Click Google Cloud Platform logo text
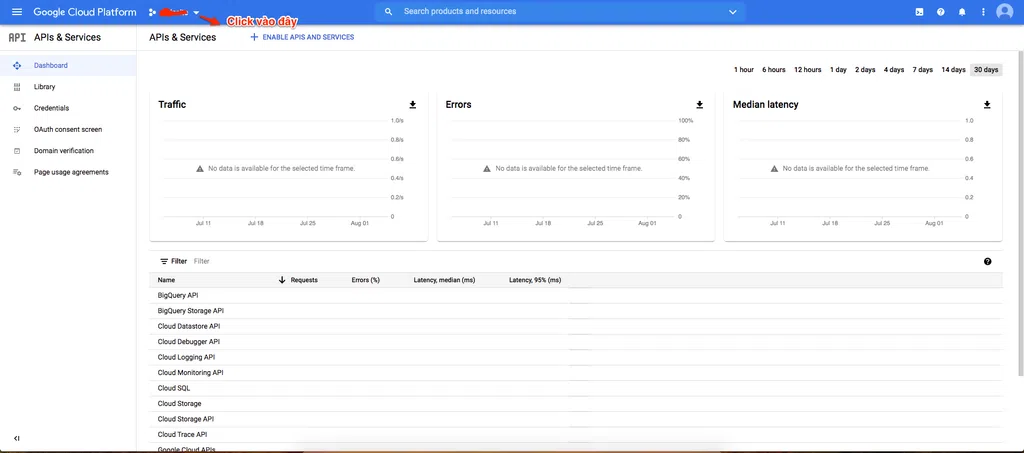This screenshot has height=453, width=1024. 85,12
